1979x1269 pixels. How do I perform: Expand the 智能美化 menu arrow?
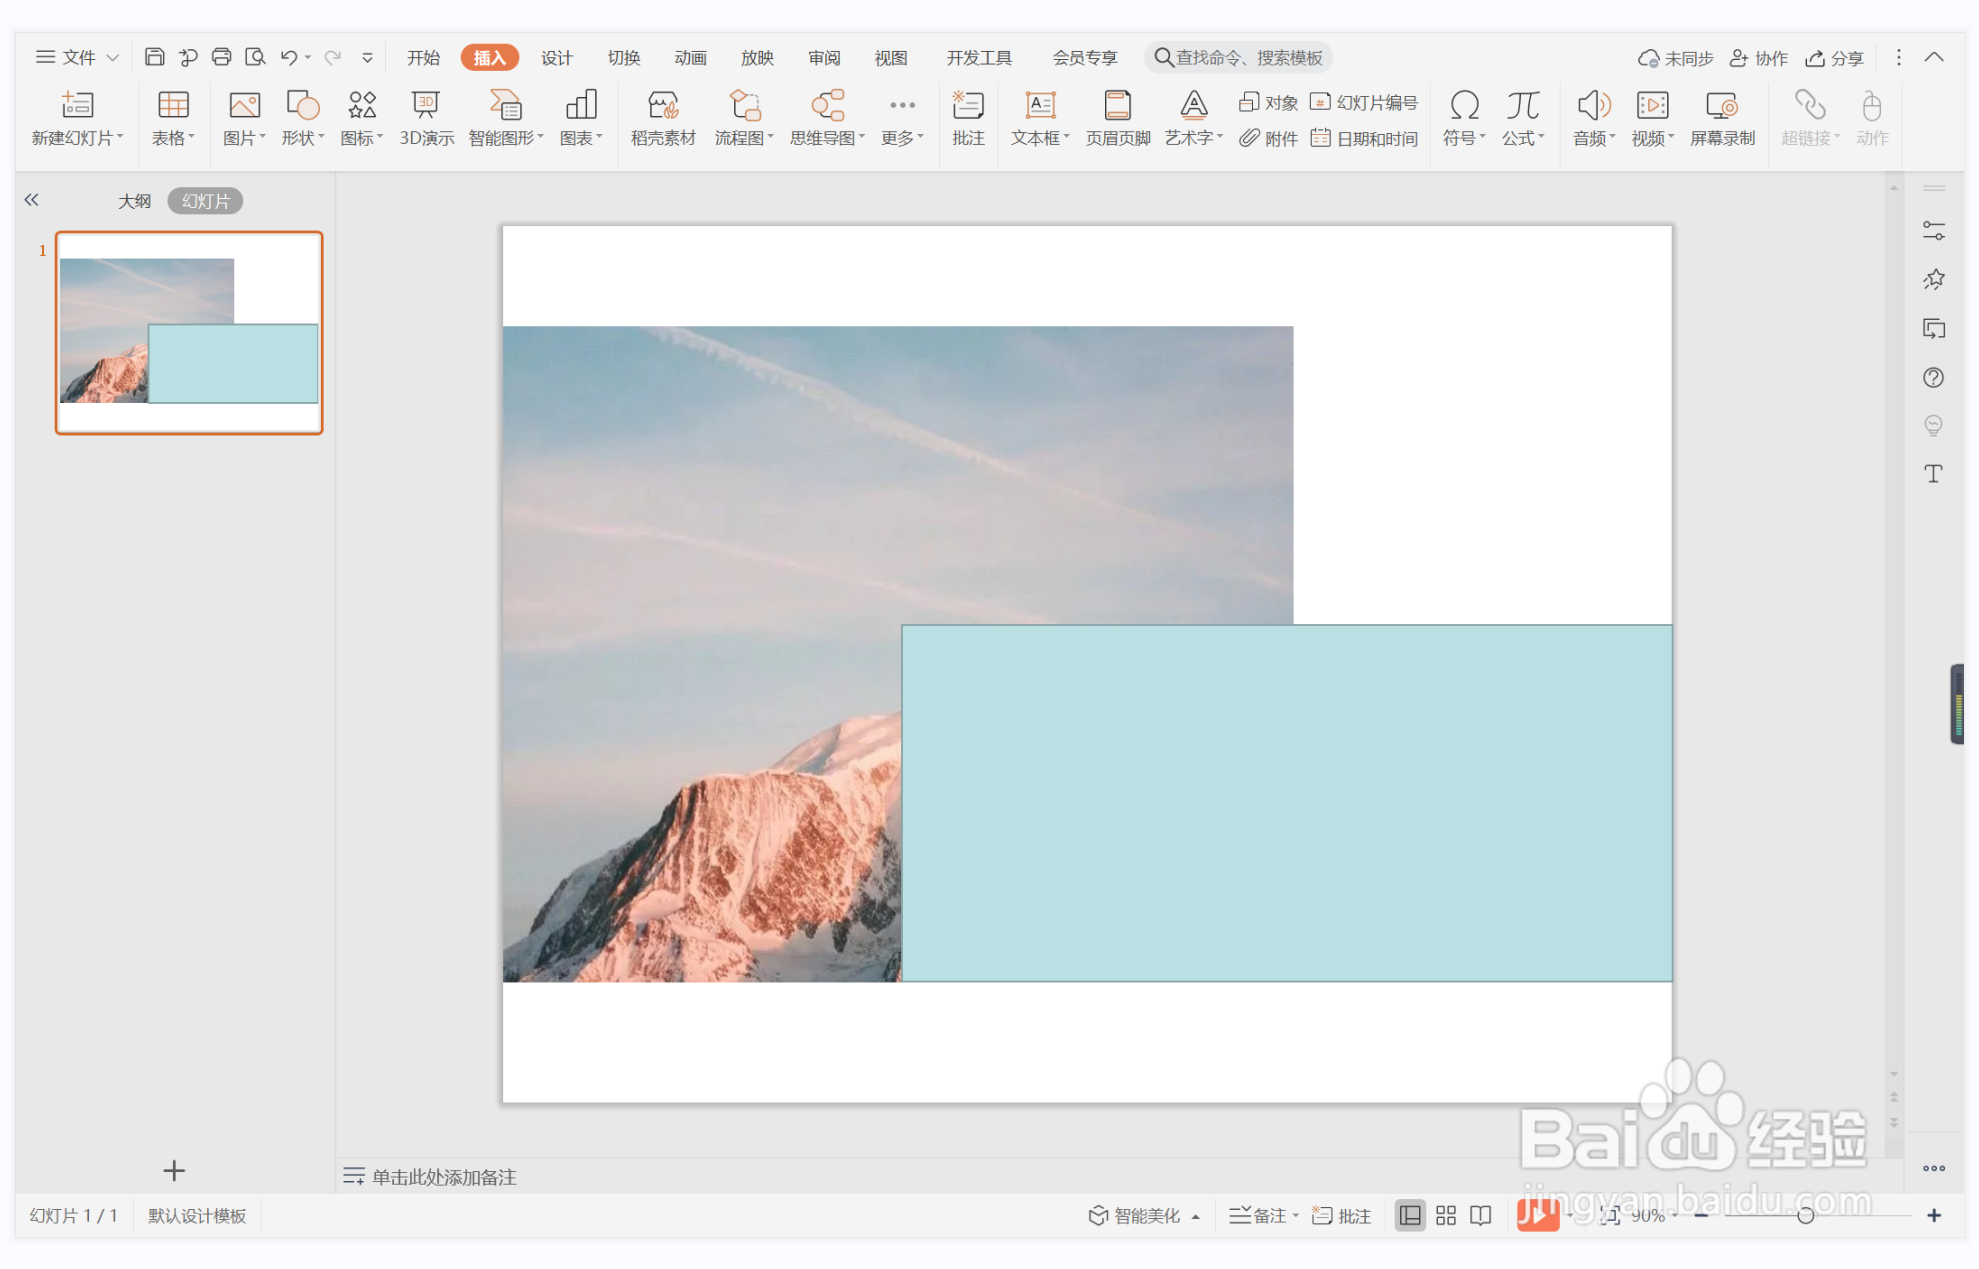click(1196, 1216)
